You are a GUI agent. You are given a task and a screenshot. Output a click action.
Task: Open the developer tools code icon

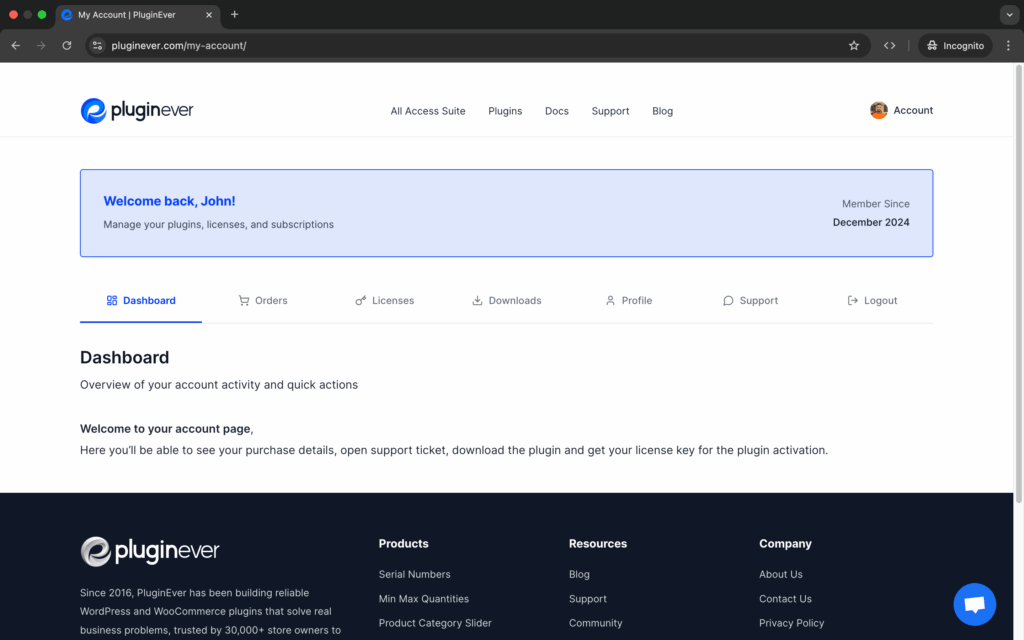coord(889,46)
